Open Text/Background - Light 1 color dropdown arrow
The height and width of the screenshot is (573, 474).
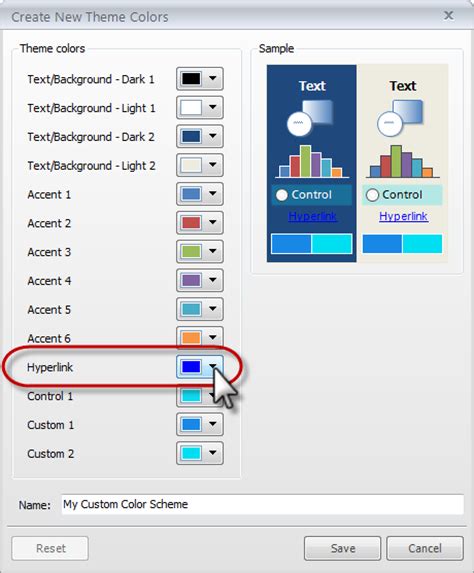[213, 107]
